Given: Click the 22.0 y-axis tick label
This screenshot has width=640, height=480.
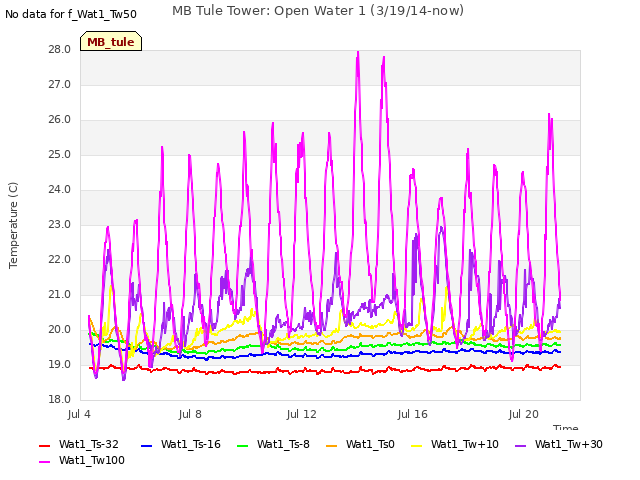Looking at the screenshot, I should (x=60, y=260).
